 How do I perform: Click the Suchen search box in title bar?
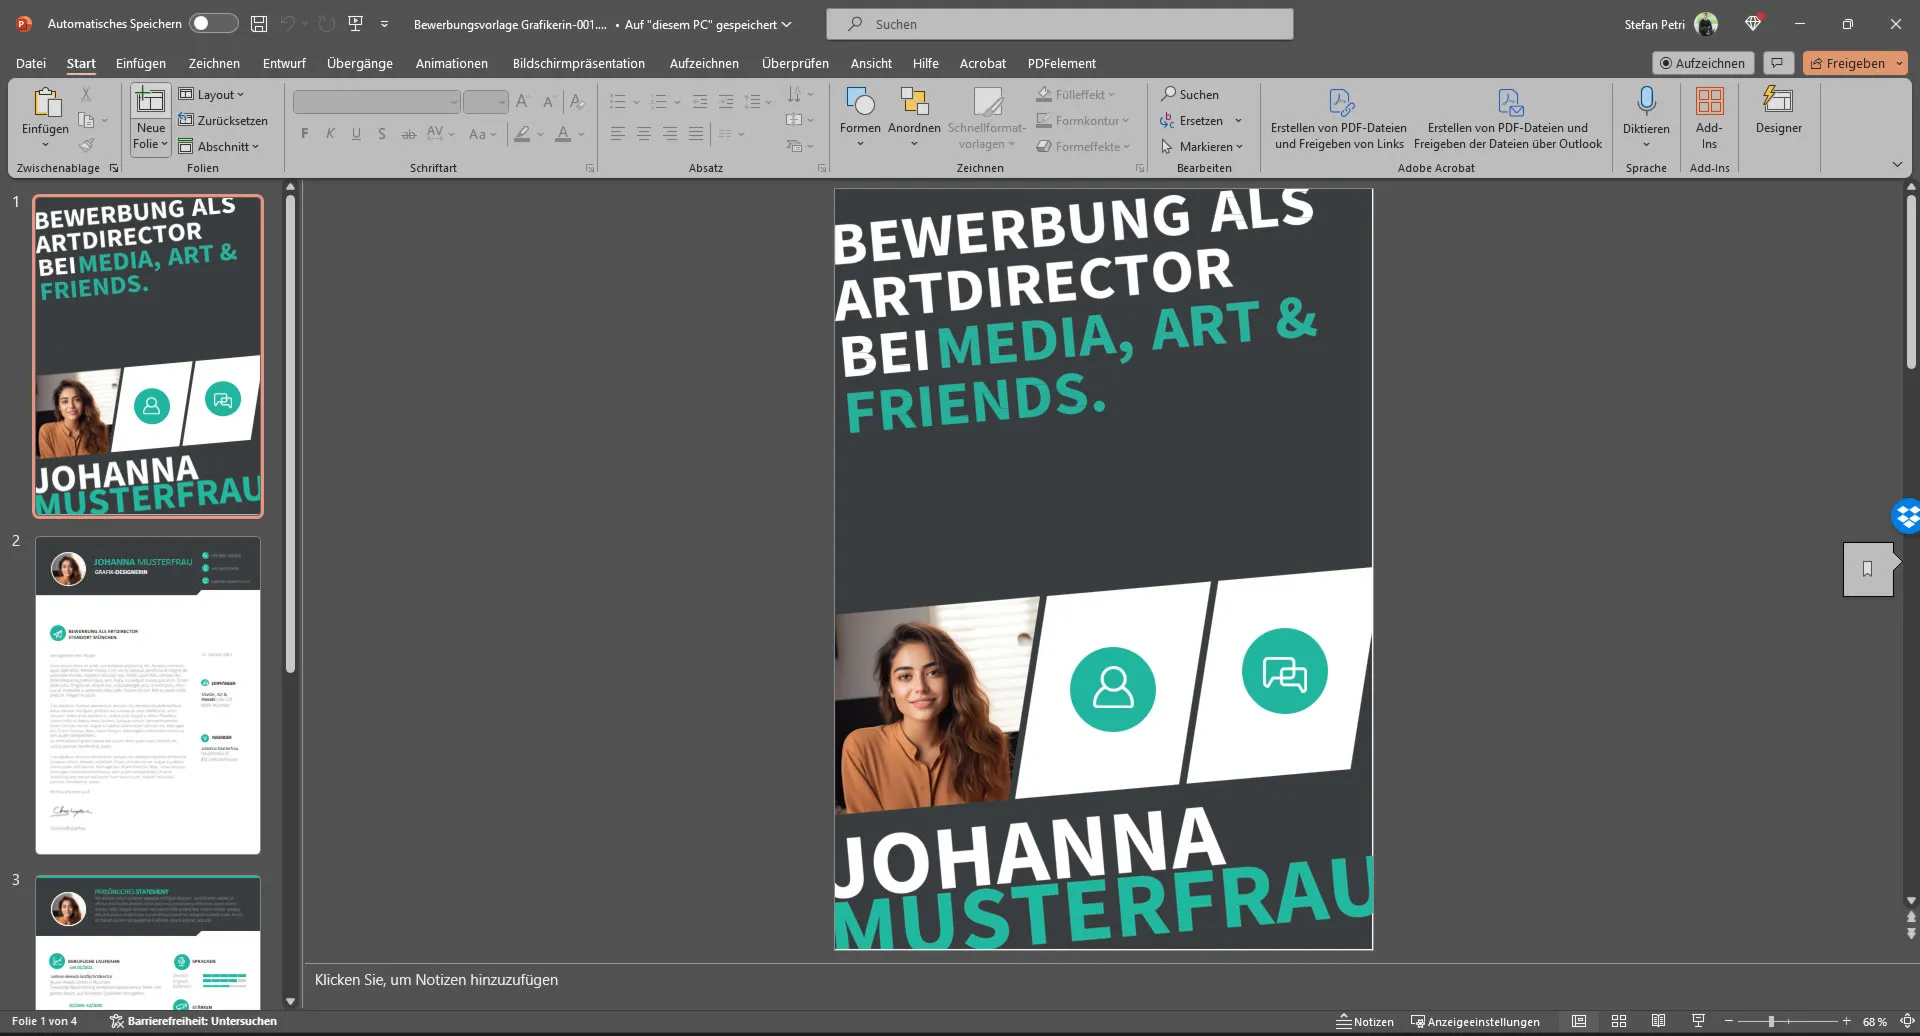coord(1060,24)
